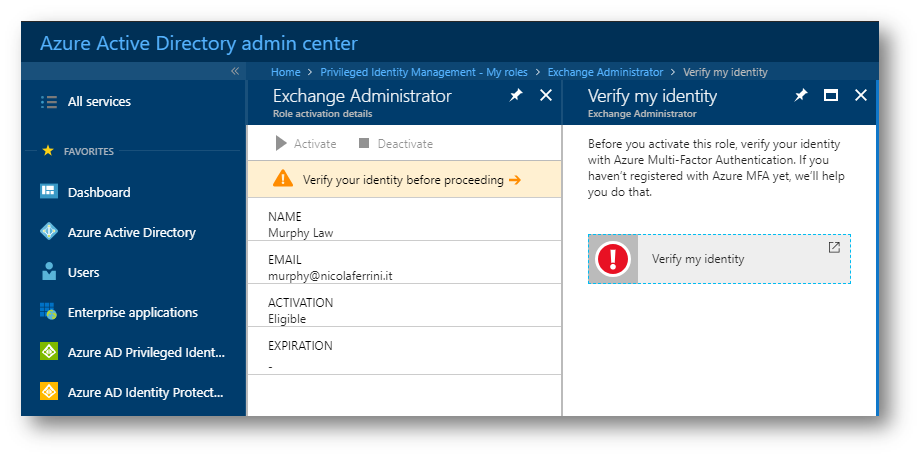This screenshot has width=921, height=458.
Task: Open the Verify your identity before proceeding banner
Action: click(x=404, y=180)
